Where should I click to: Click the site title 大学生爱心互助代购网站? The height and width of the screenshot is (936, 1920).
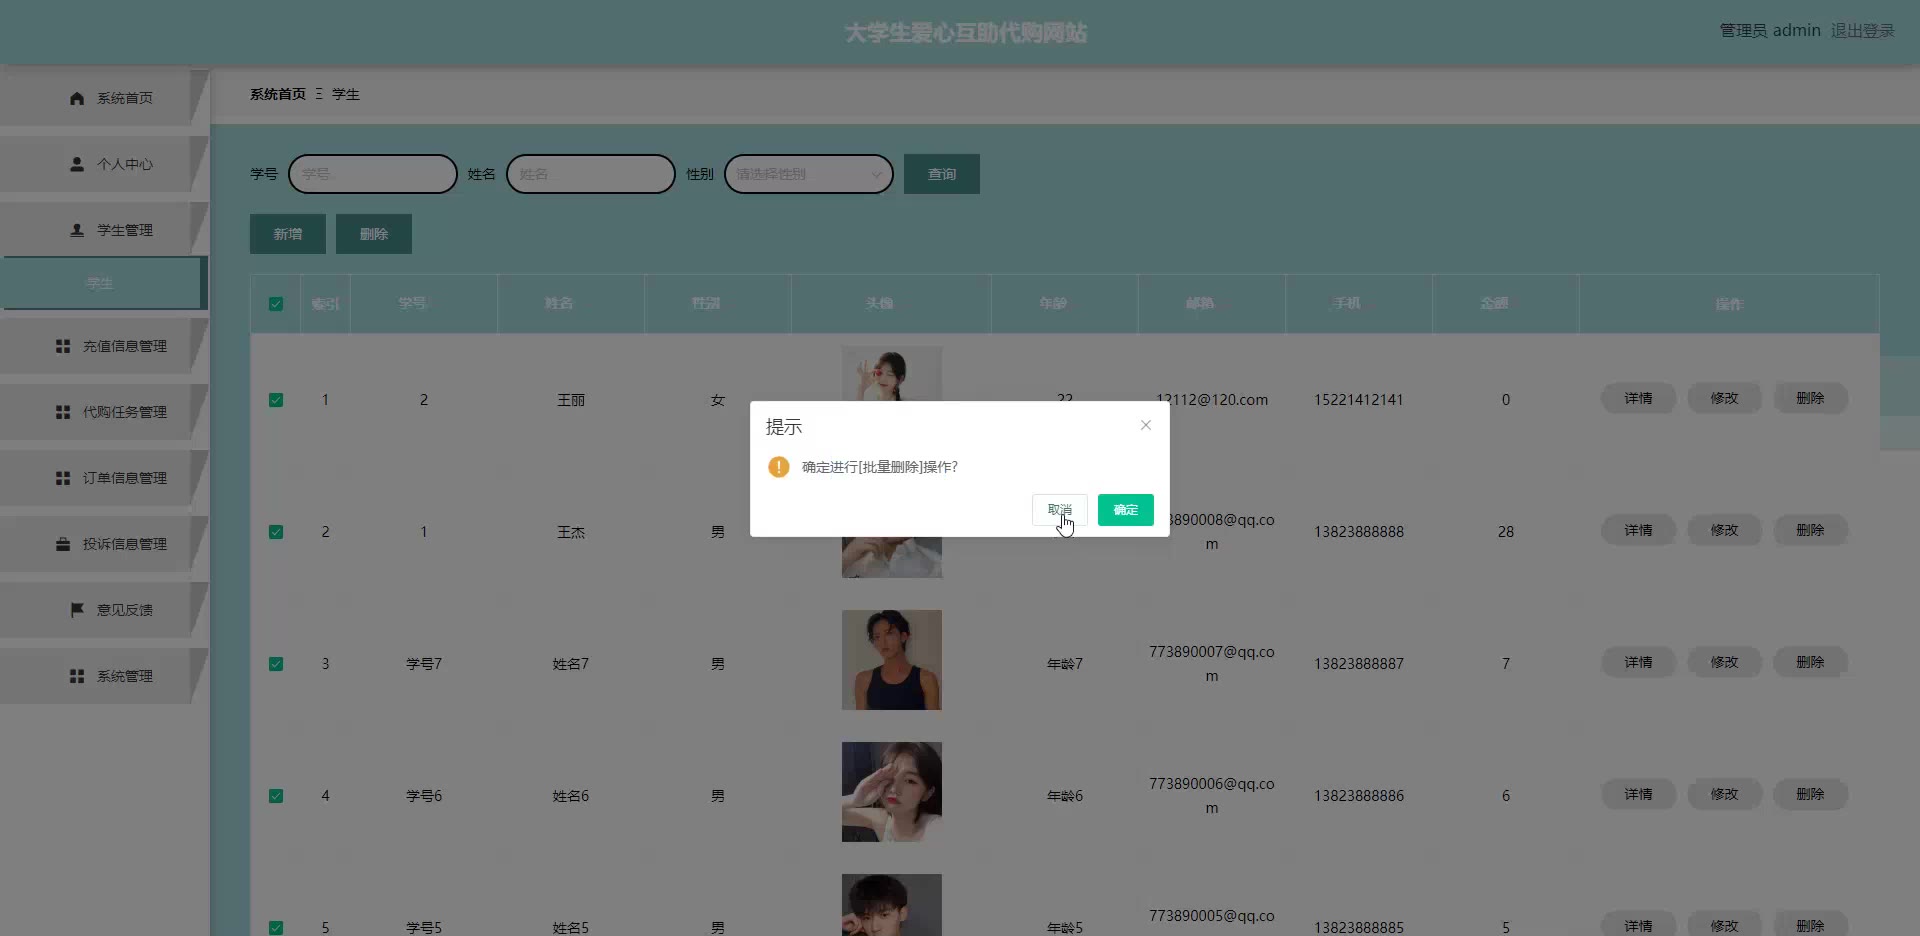[966, 33]
